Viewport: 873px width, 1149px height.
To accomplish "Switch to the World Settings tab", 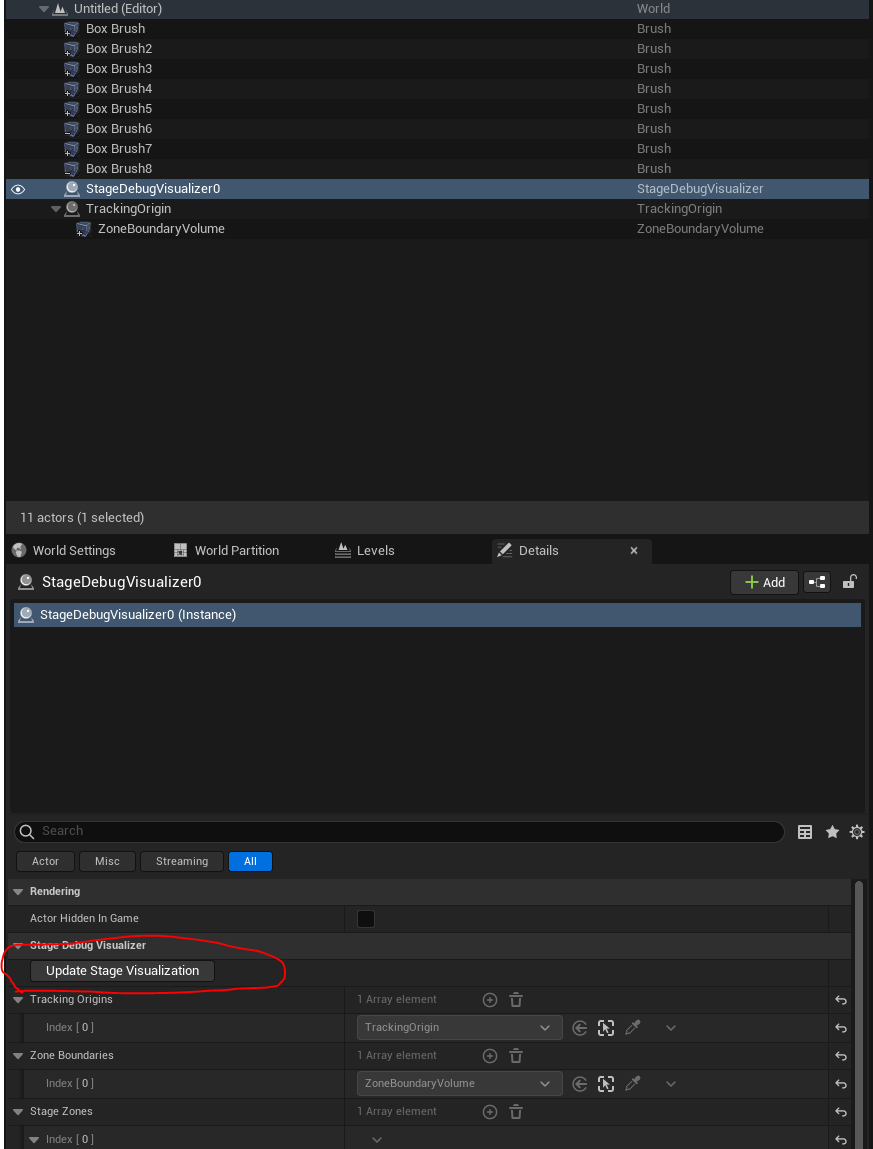I will tap(73, 551).
